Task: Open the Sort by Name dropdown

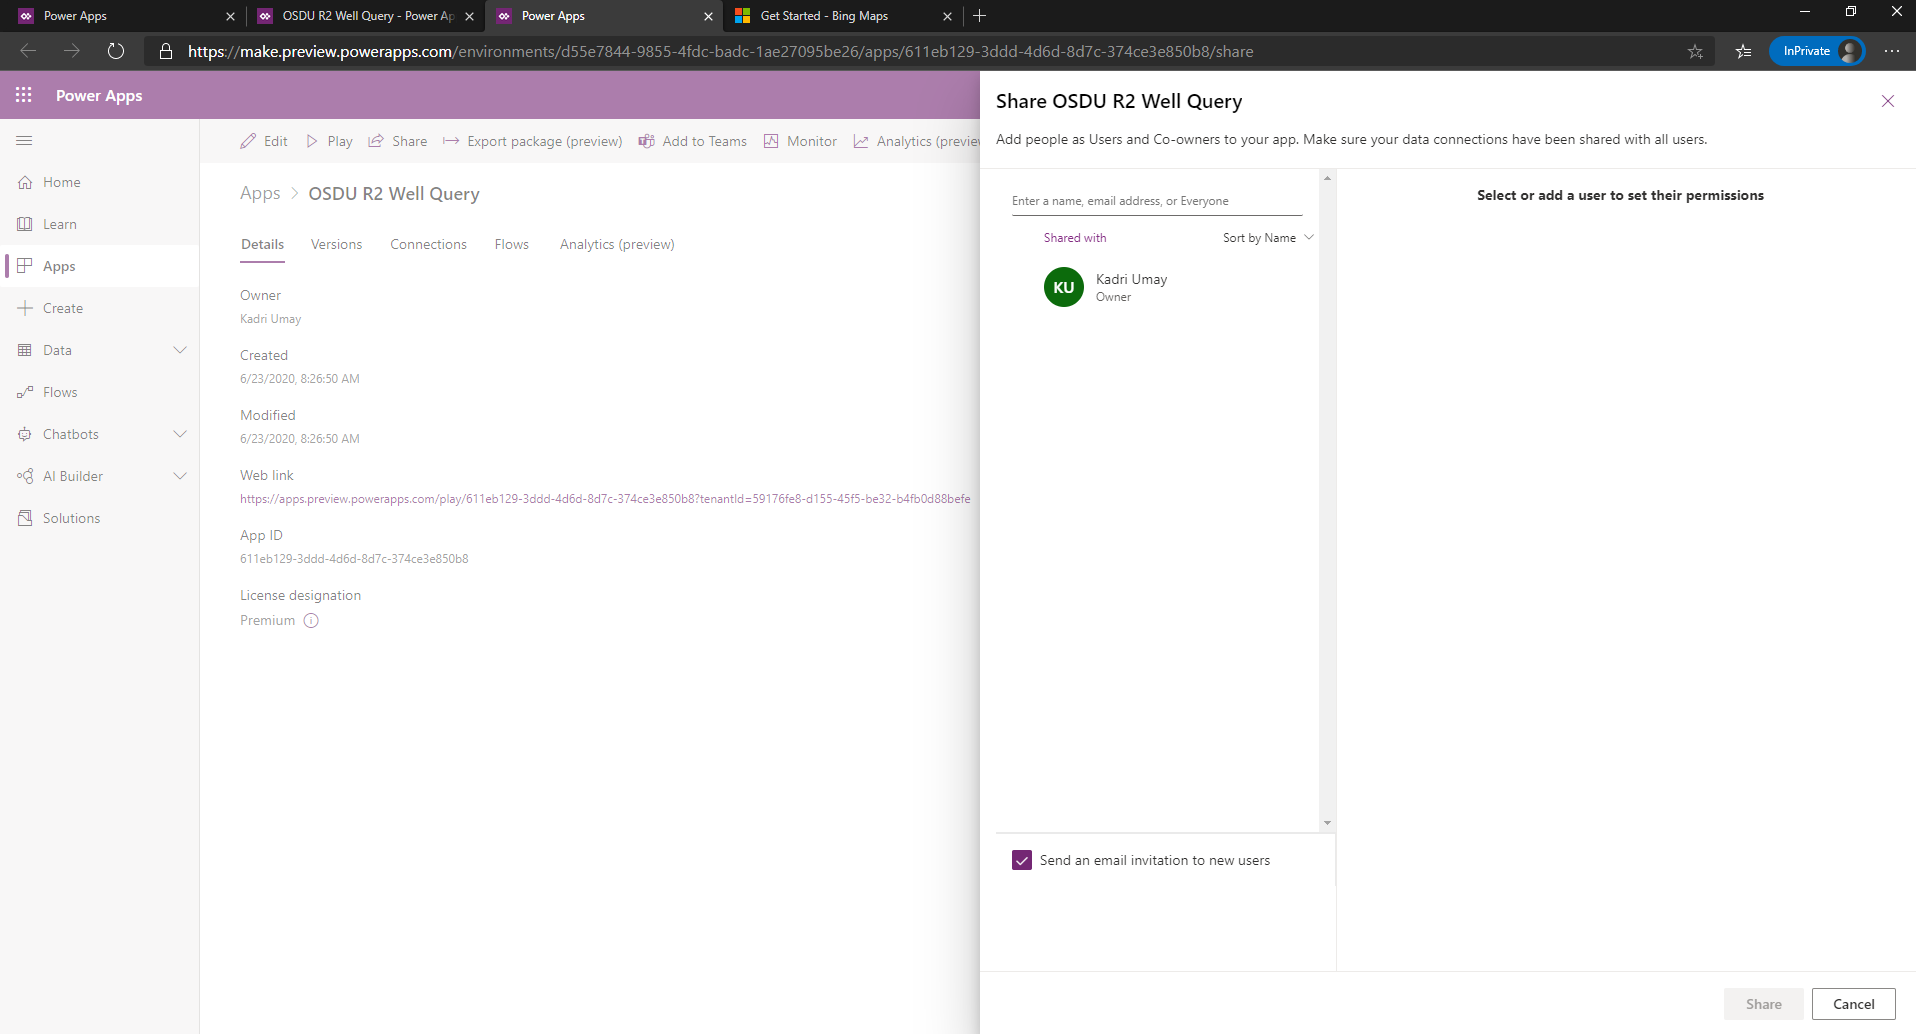Action: [1267, 238]
